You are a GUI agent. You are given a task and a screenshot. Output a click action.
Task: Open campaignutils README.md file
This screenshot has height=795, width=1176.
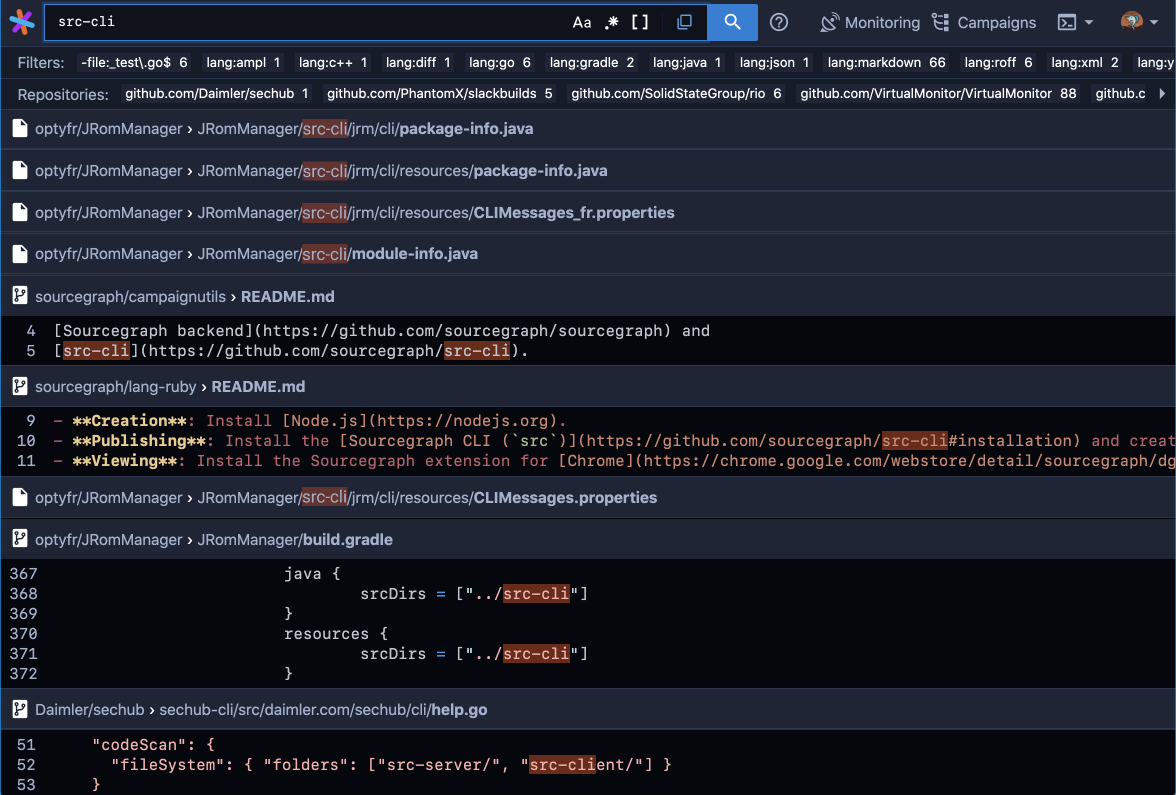287,297
